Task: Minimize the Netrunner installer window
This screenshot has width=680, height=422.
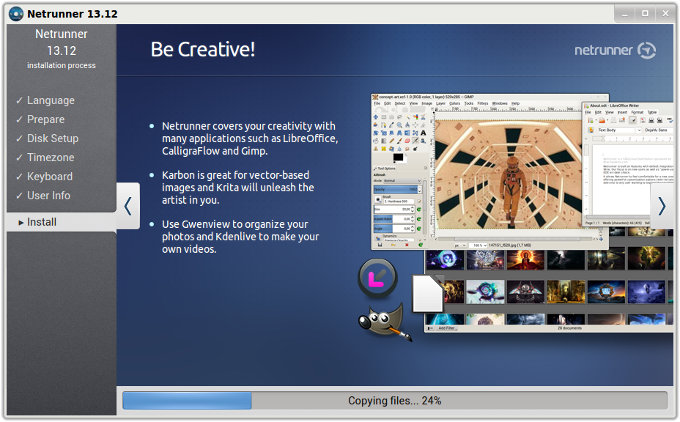Action: click(624, 14)
